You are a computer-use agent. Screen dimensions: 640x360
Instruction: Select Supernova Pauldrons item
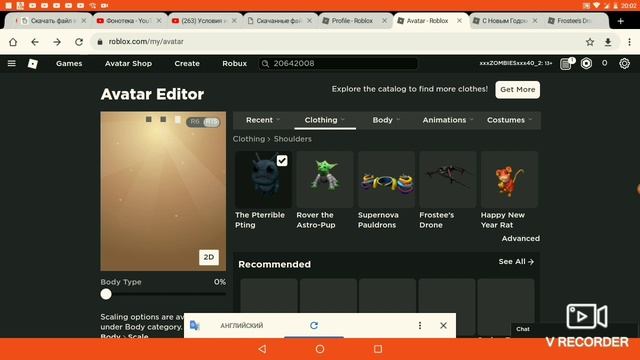point(386,190)
